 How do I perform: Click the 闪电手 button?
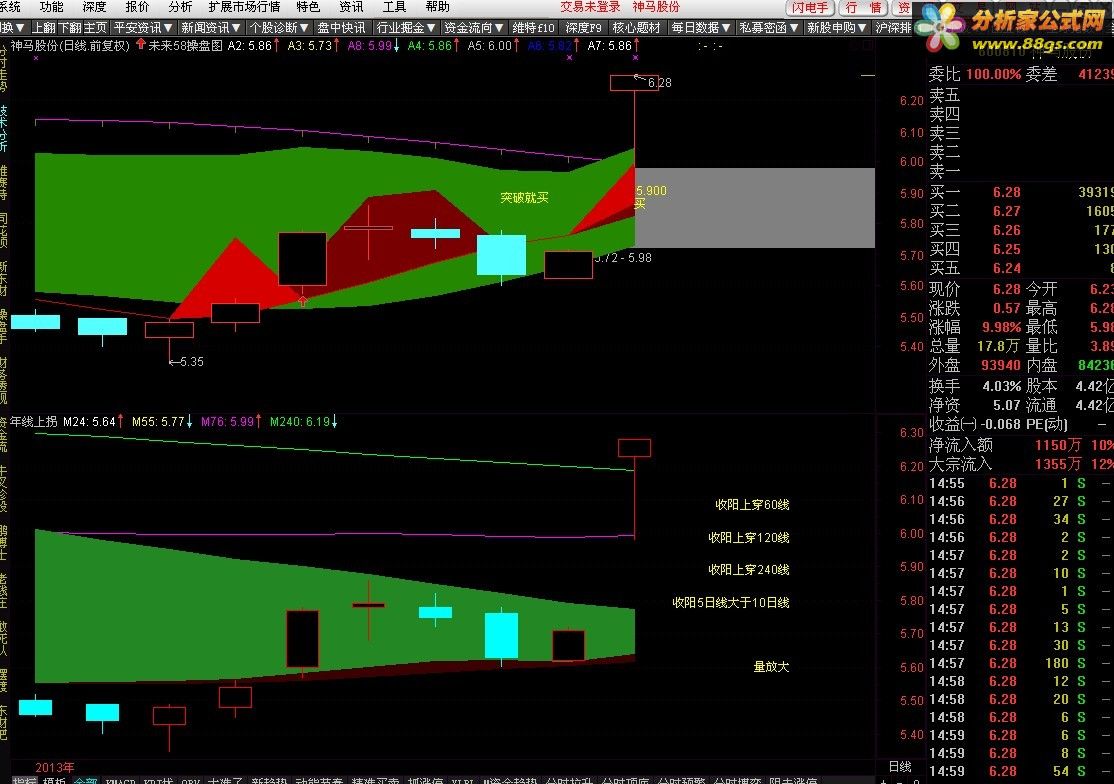810,8
